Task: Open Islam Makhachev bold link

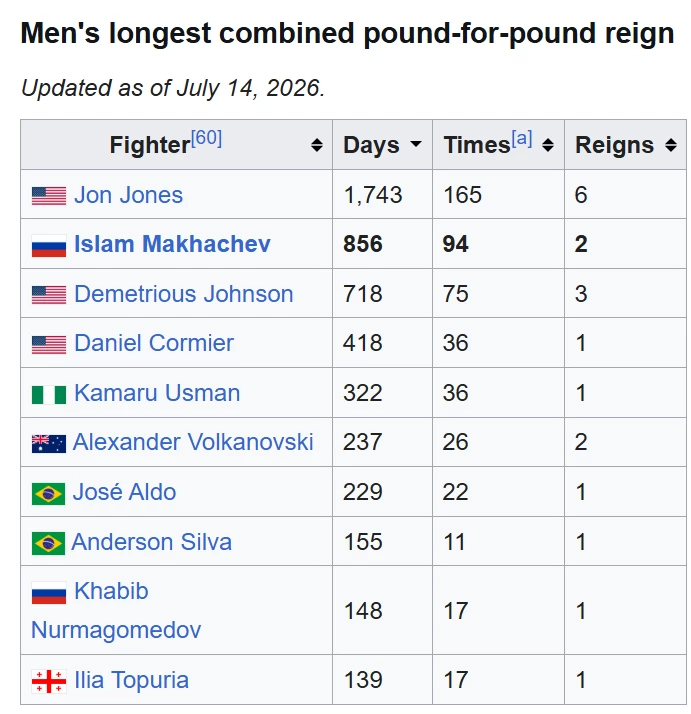Action: click(172, 244)
